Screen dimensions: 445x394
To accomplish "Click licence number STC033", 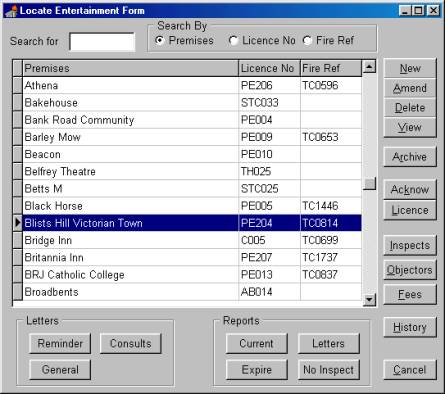I will point(260,103).
